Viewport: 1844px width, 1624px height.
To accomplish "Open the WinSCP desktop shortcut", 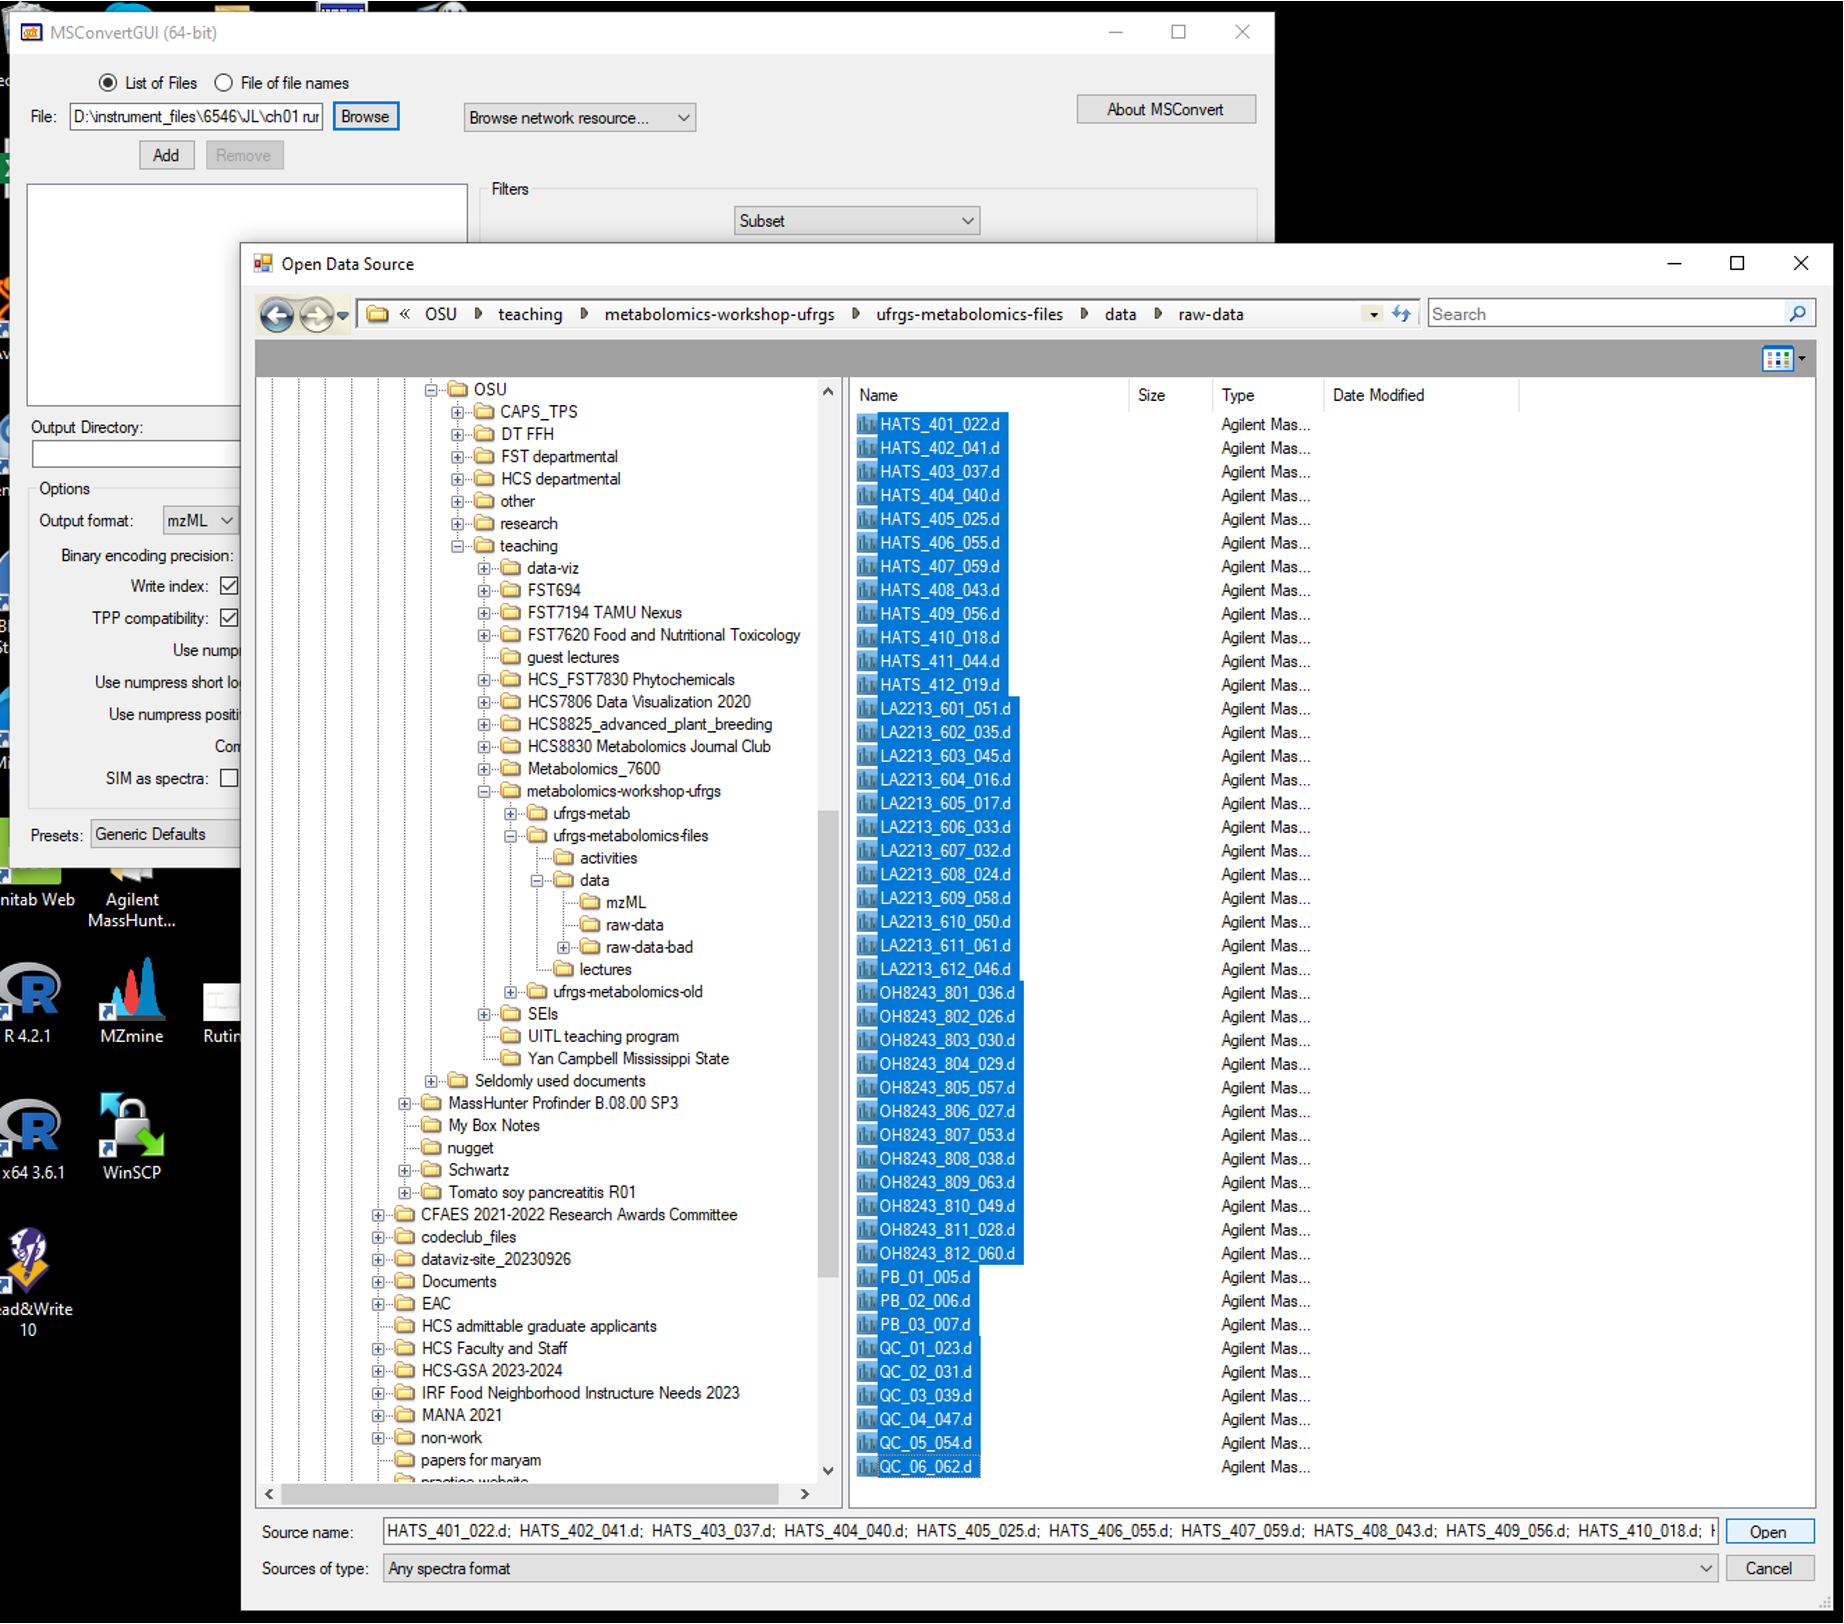I will pyautogui.click(x=132, y=1137).
